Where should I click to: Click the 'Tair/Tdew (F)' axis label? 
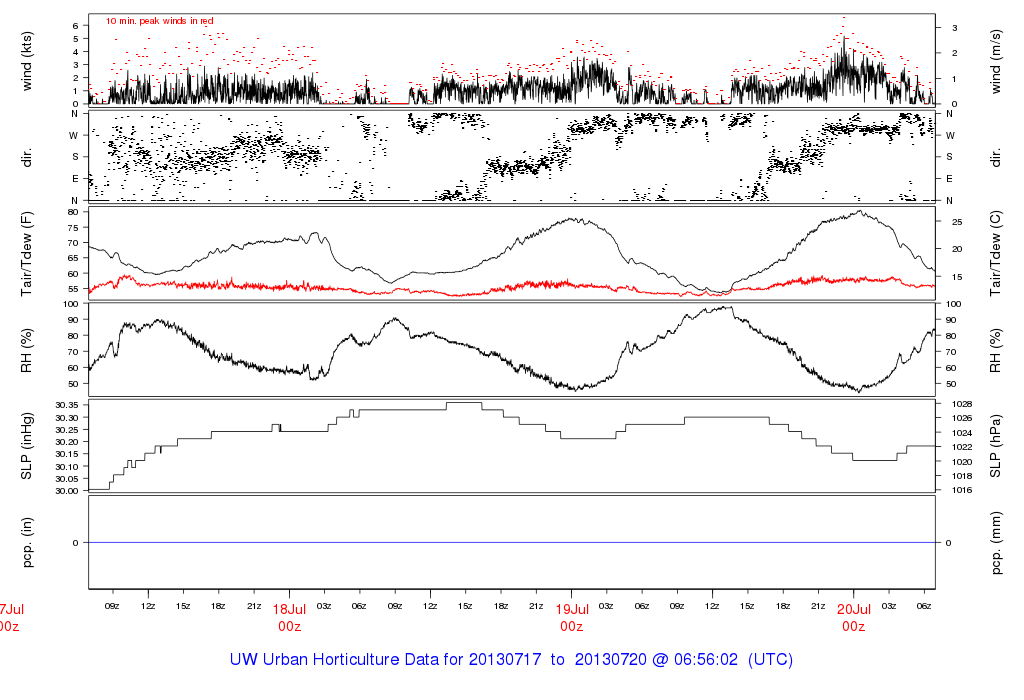(x=27, y=253)
